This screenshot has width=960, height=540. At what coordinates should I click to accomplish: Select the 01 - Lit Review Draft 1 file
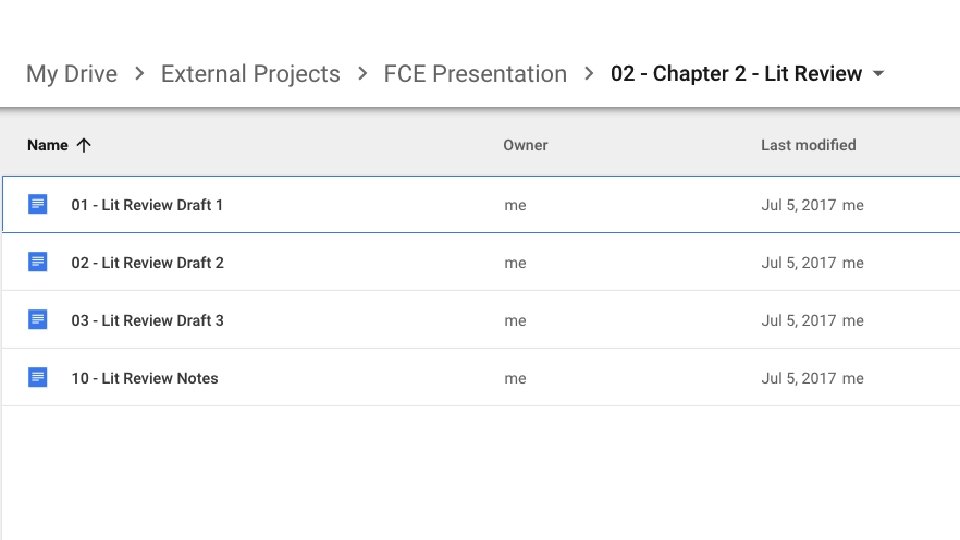(x=147, y=205)
